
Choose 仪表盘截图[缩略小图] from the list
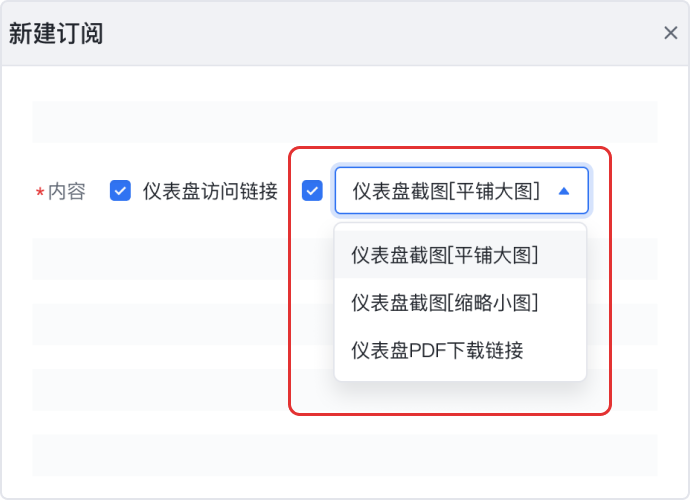click(445, 302)
